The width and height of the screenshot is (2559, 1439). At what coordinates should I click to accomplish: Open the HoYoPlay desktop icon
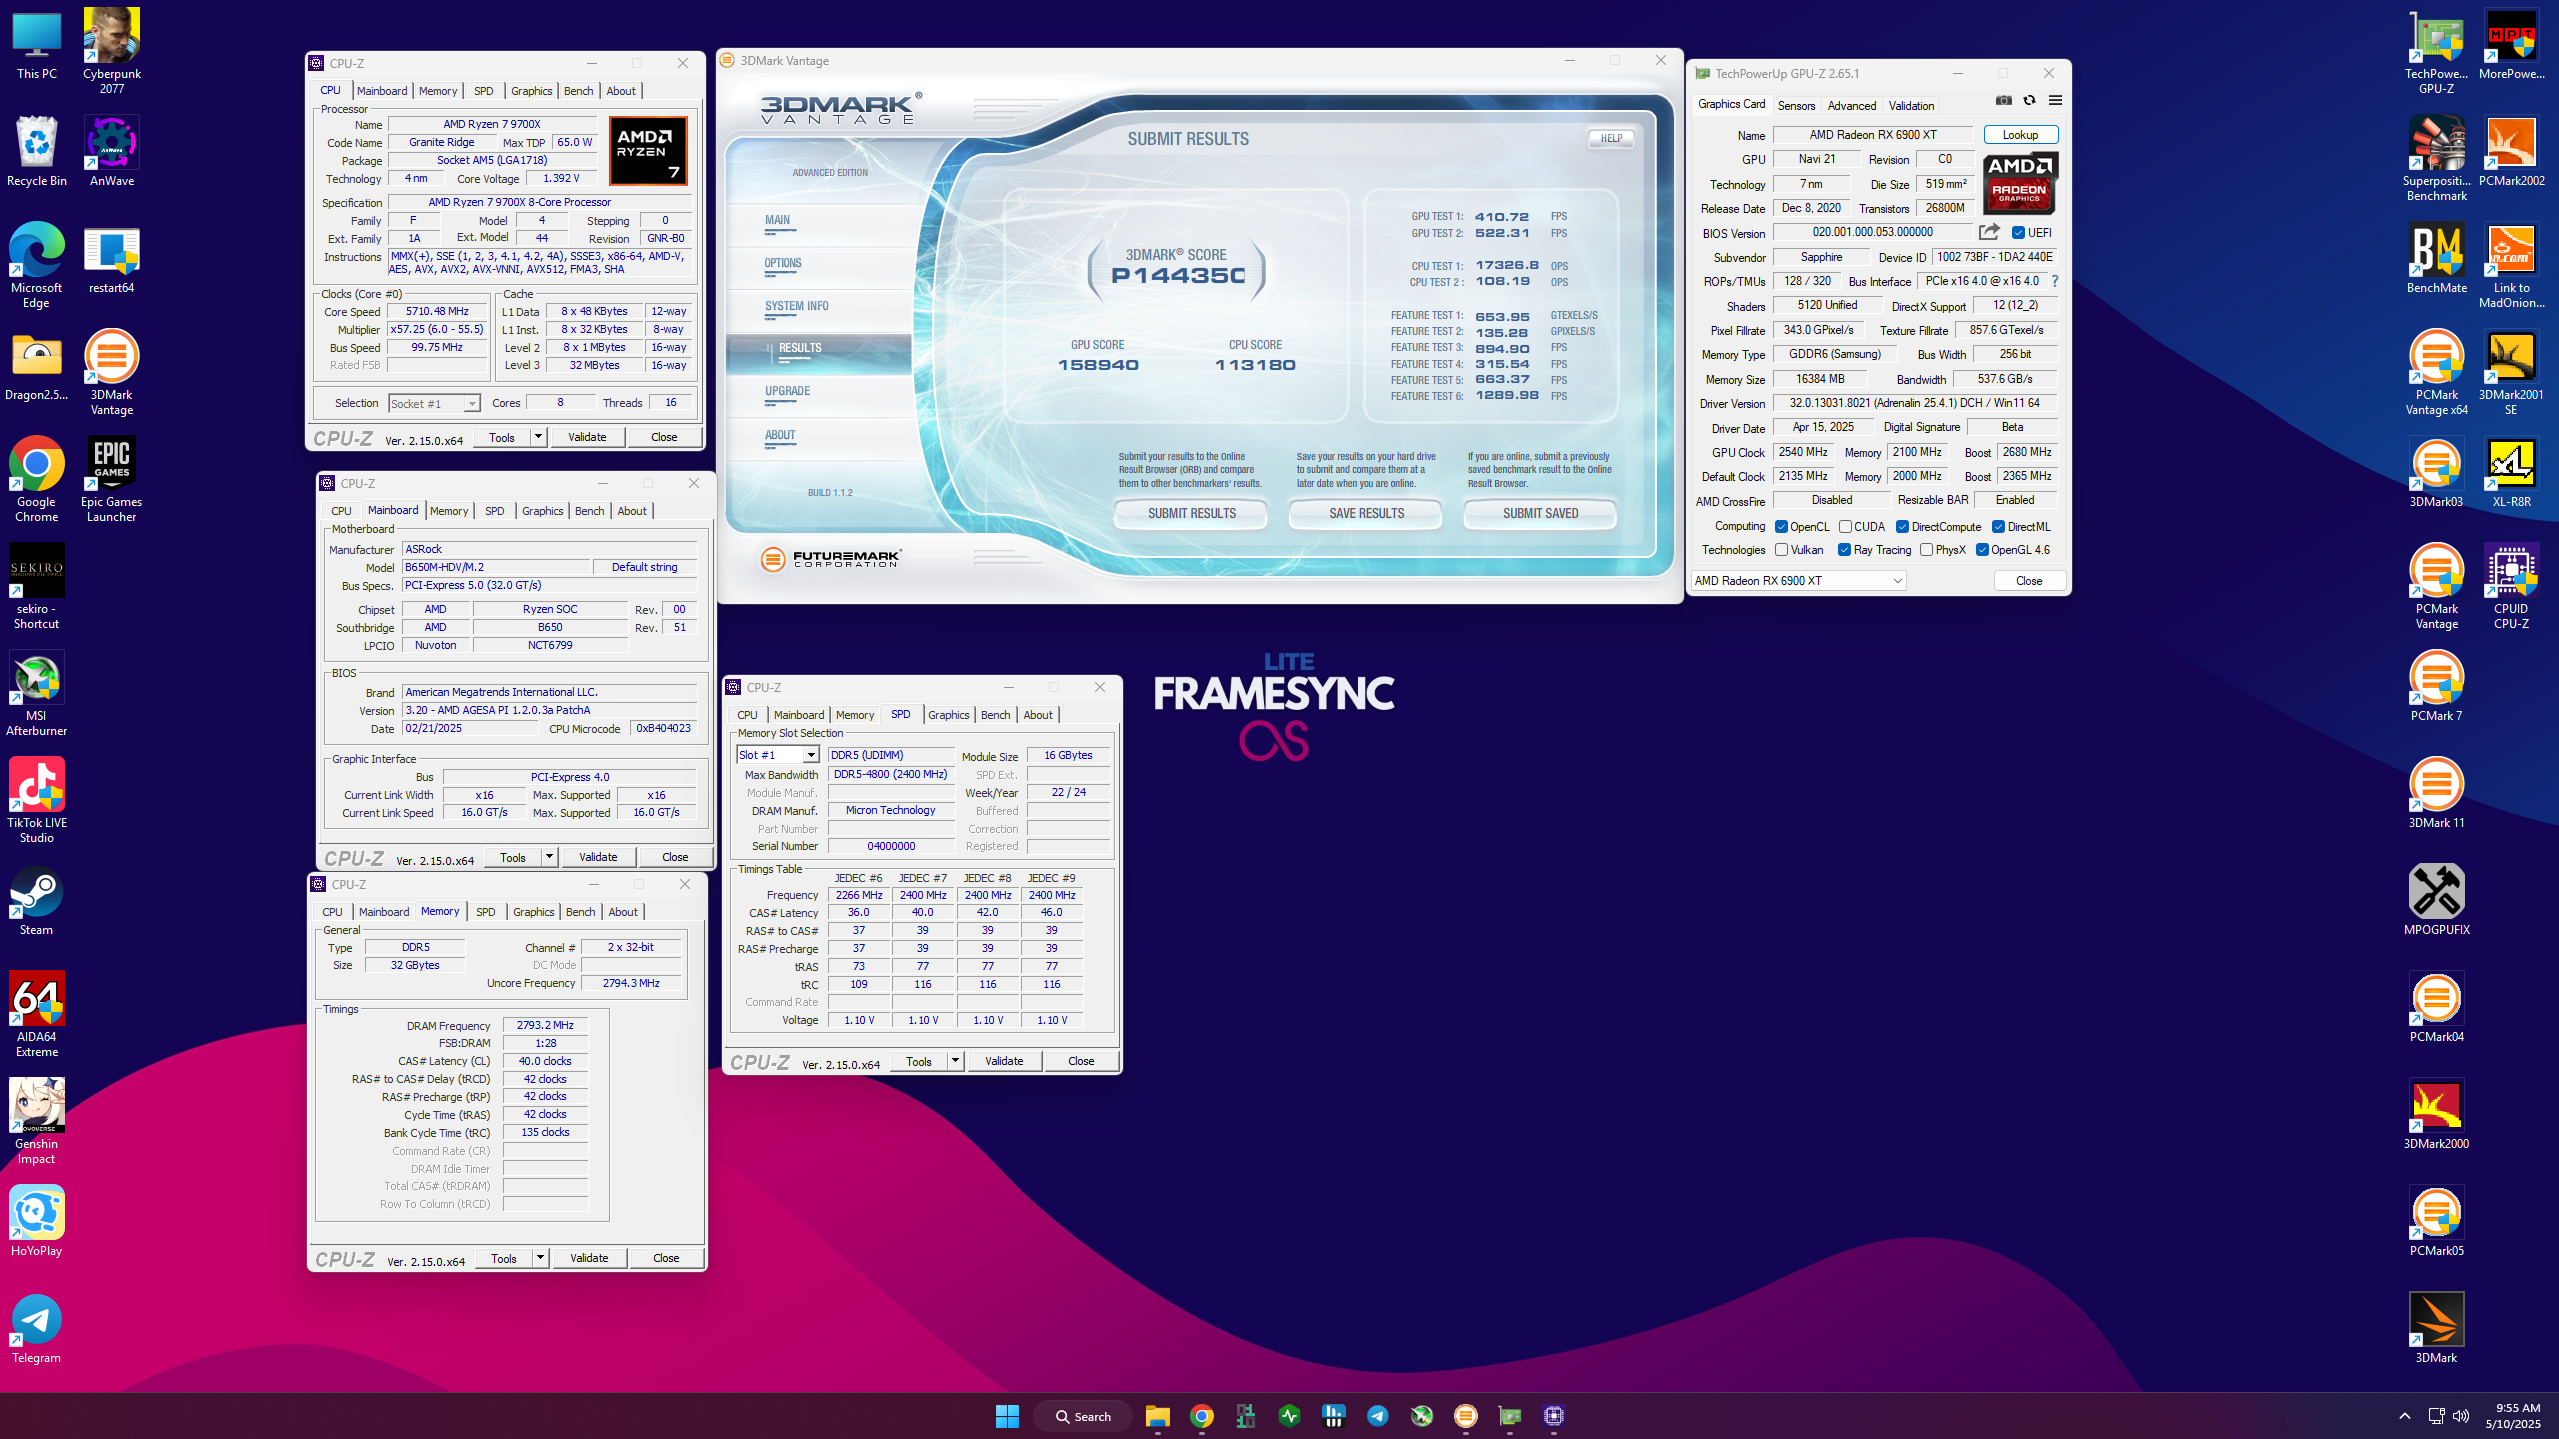[x=36, y=1222]
